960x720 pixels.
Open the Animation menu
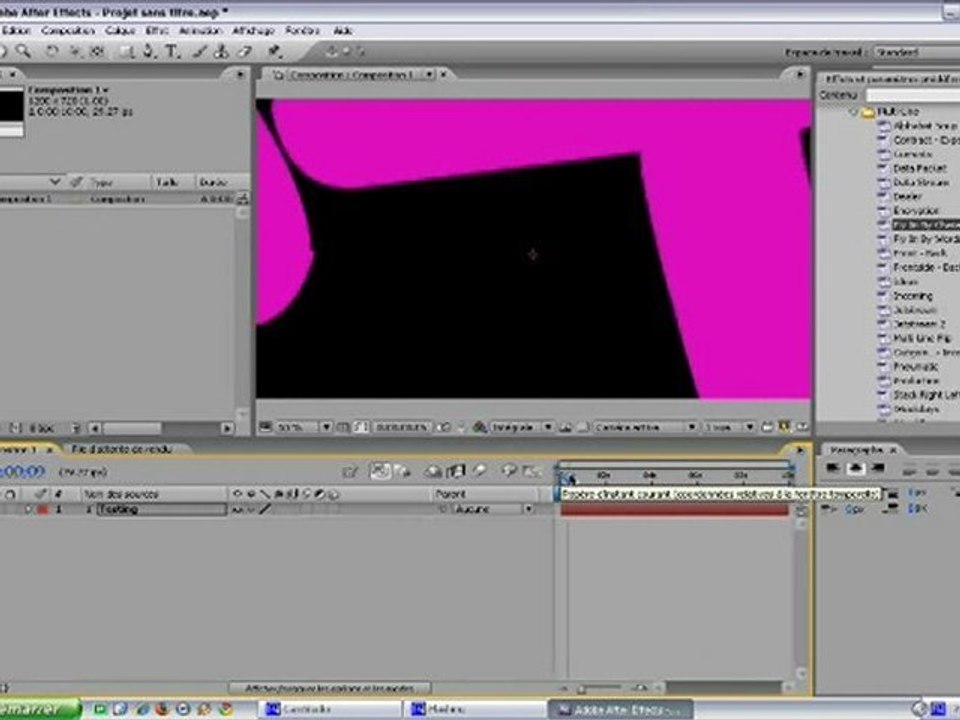(x=200, y=31)
